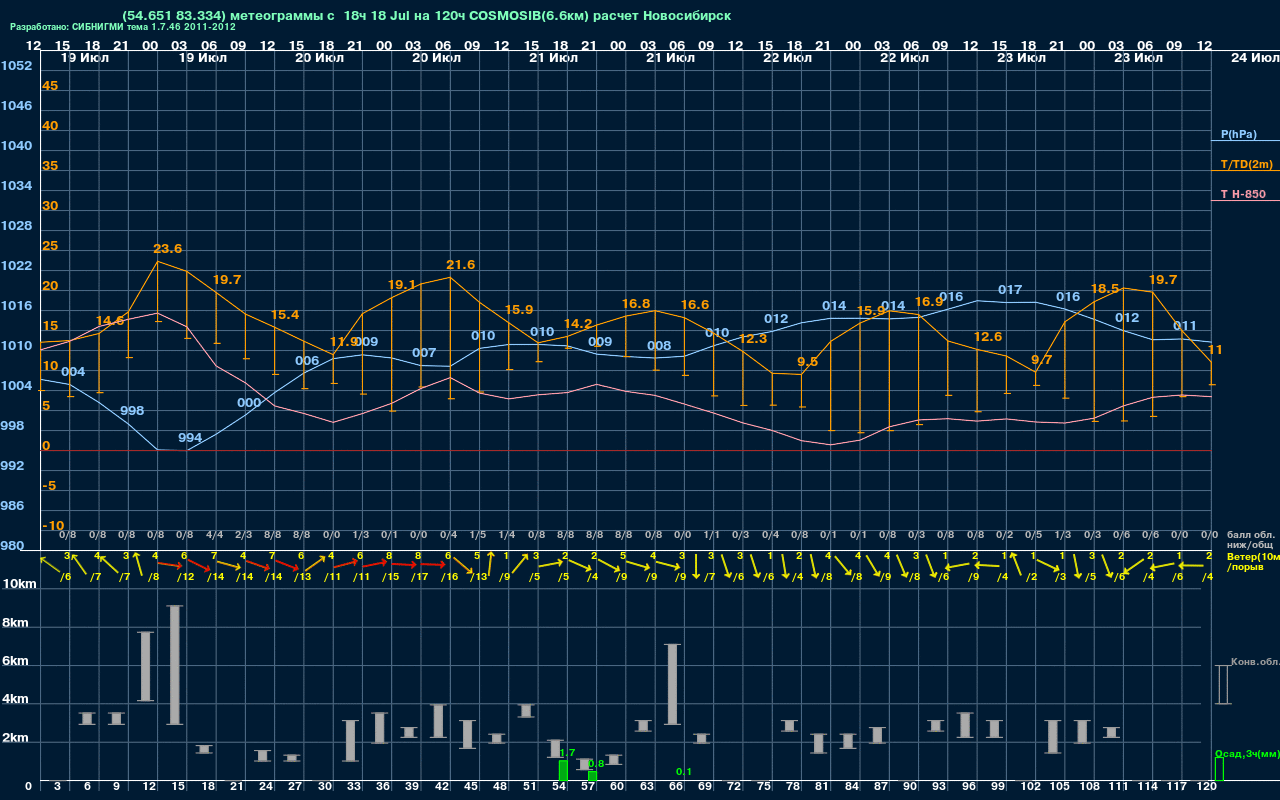Click the 14.6 temperature label

[x=110, y=321]
